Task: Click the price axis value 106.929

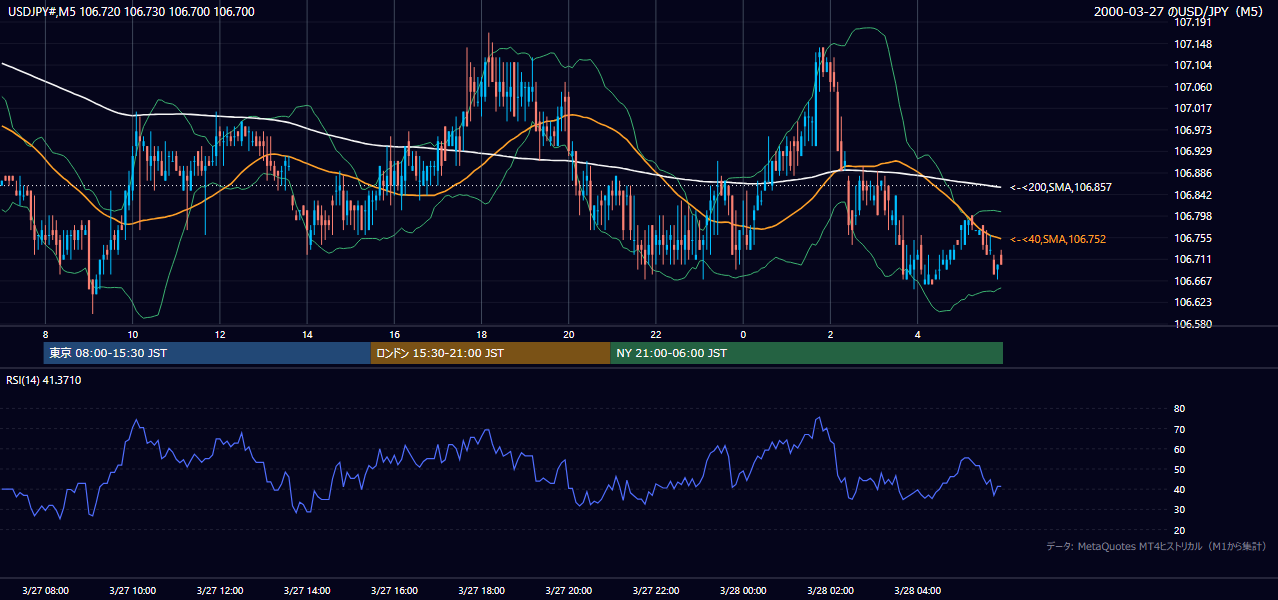Action: (1194, 151)
